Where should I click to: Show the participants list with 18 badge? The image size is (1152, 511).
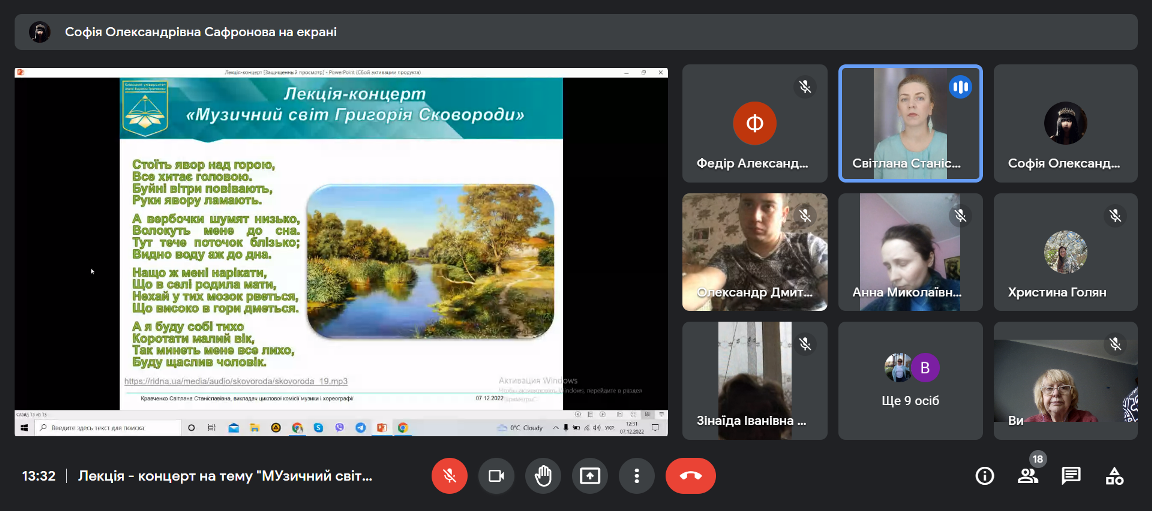pyautogui.click(x=1027, y=476)
